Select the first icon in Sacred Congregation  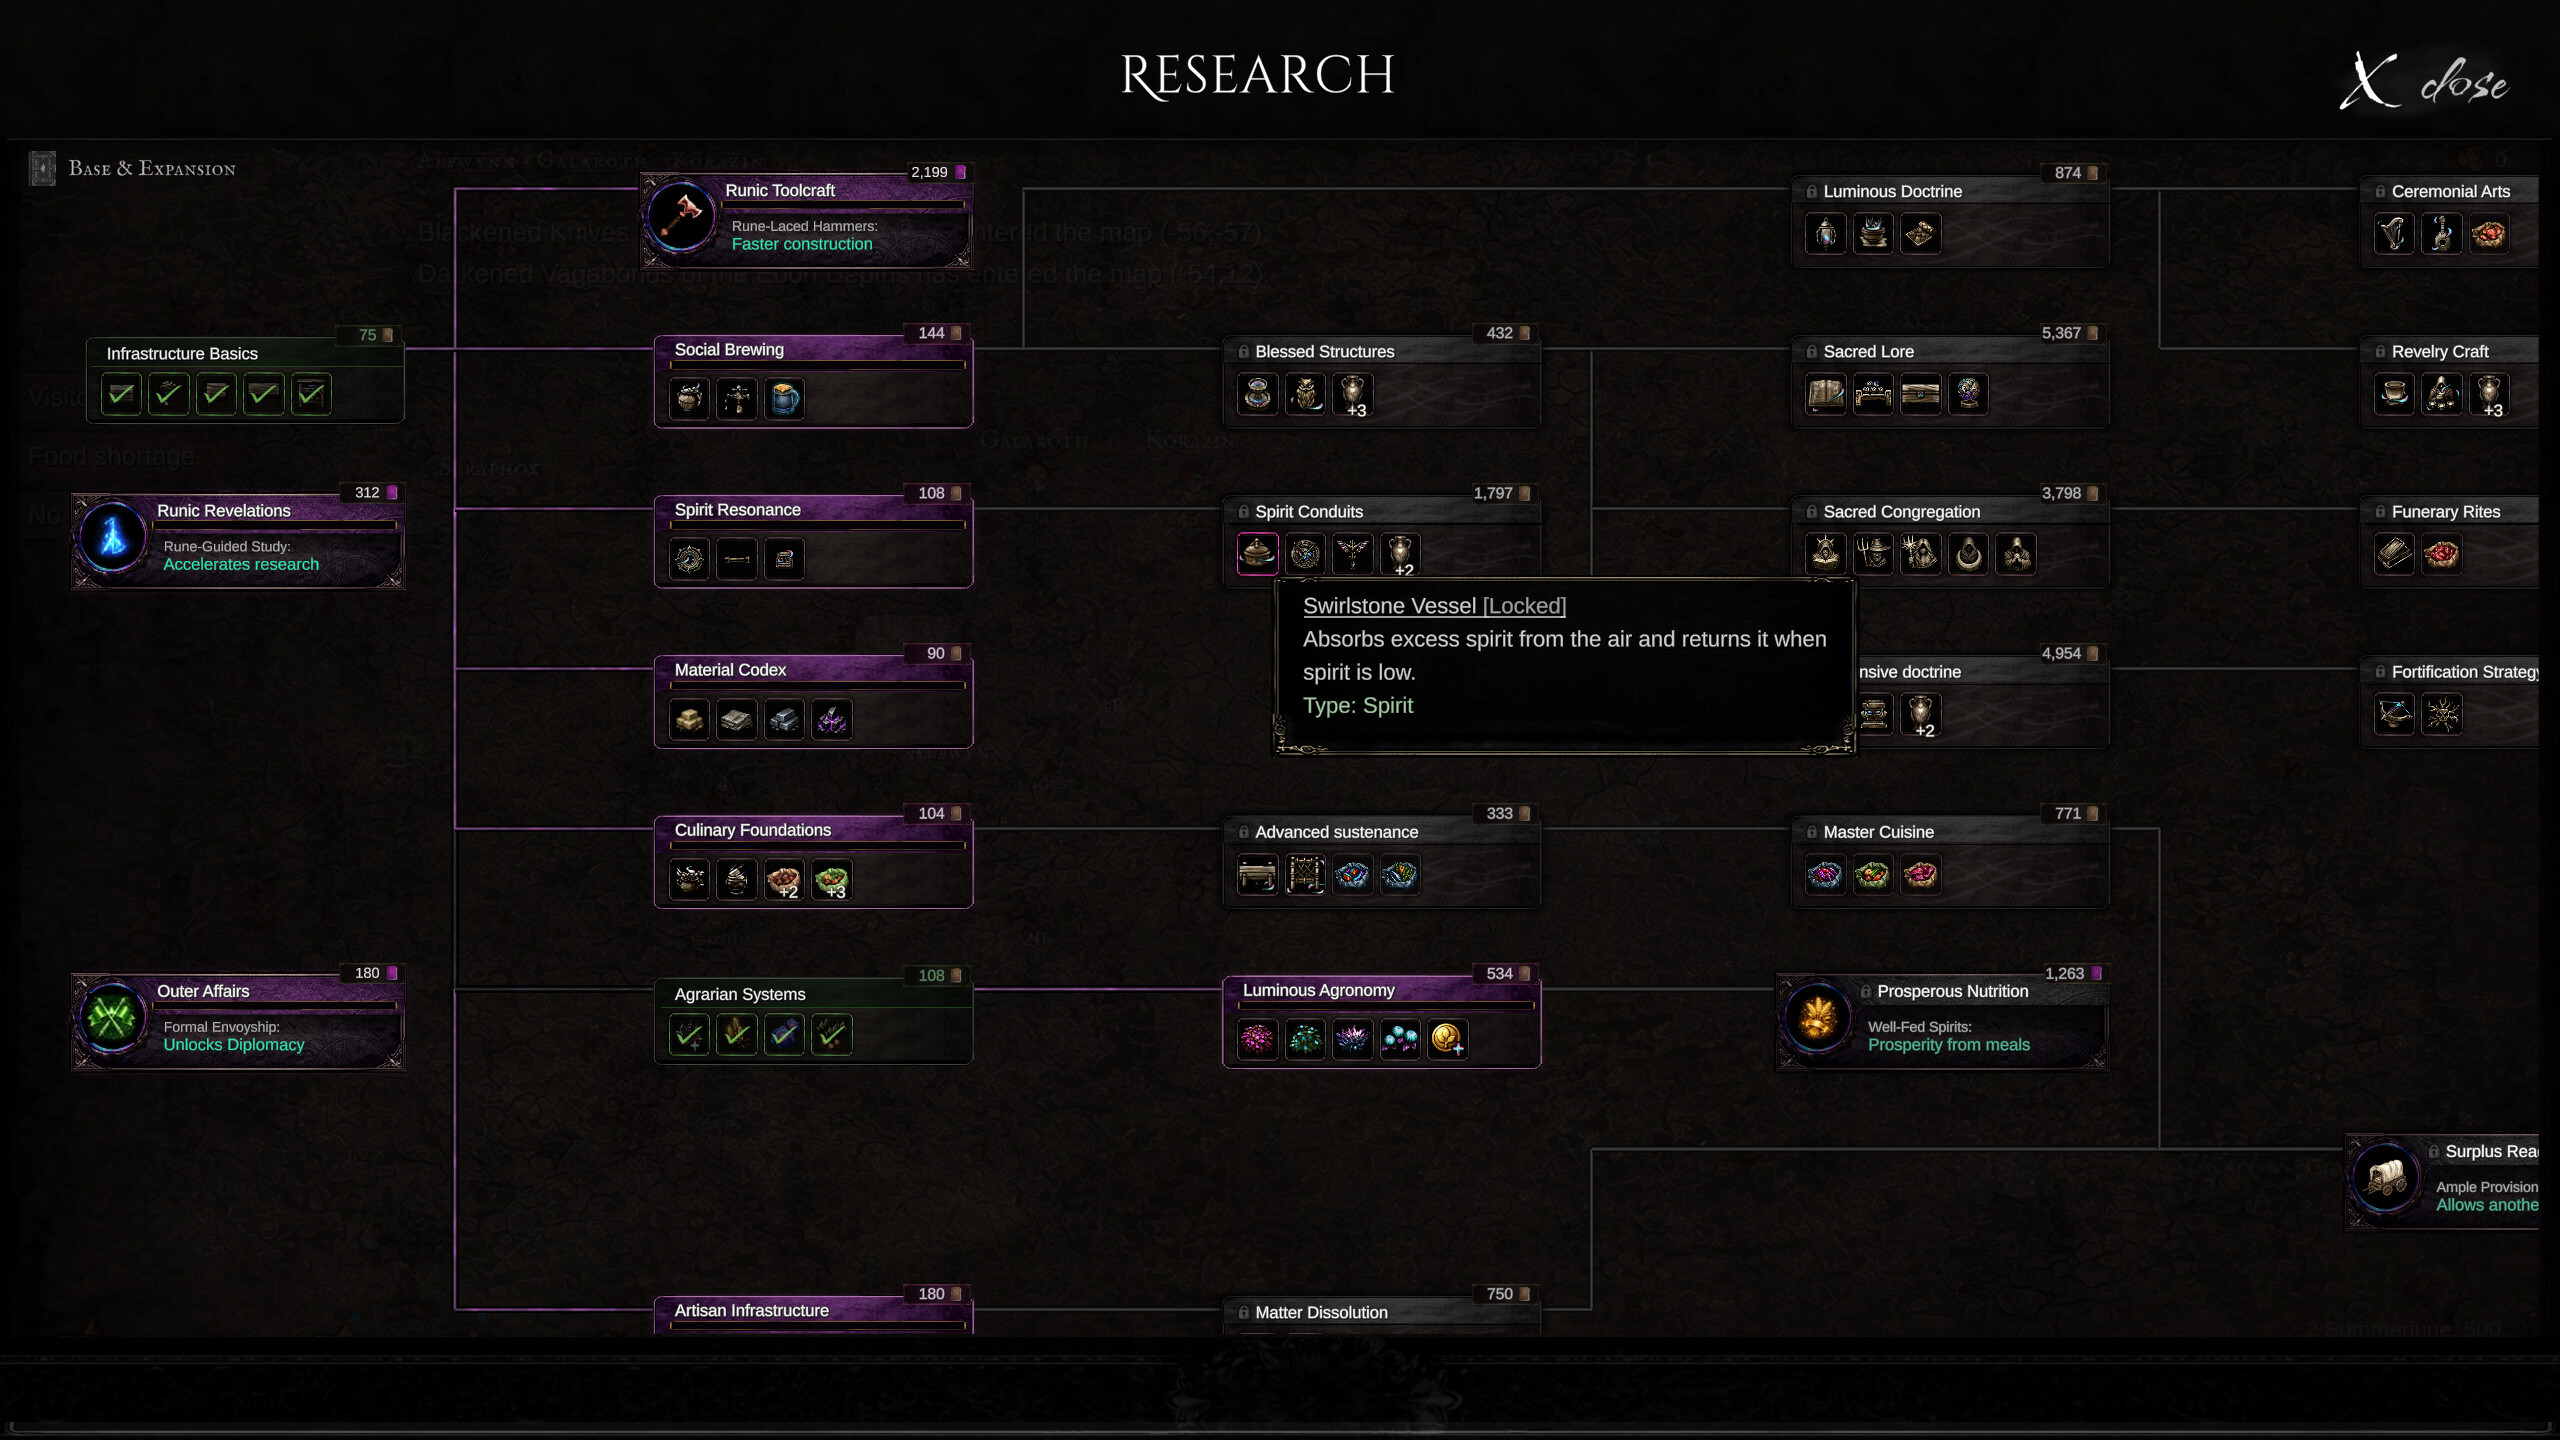tap(1826, 554)
